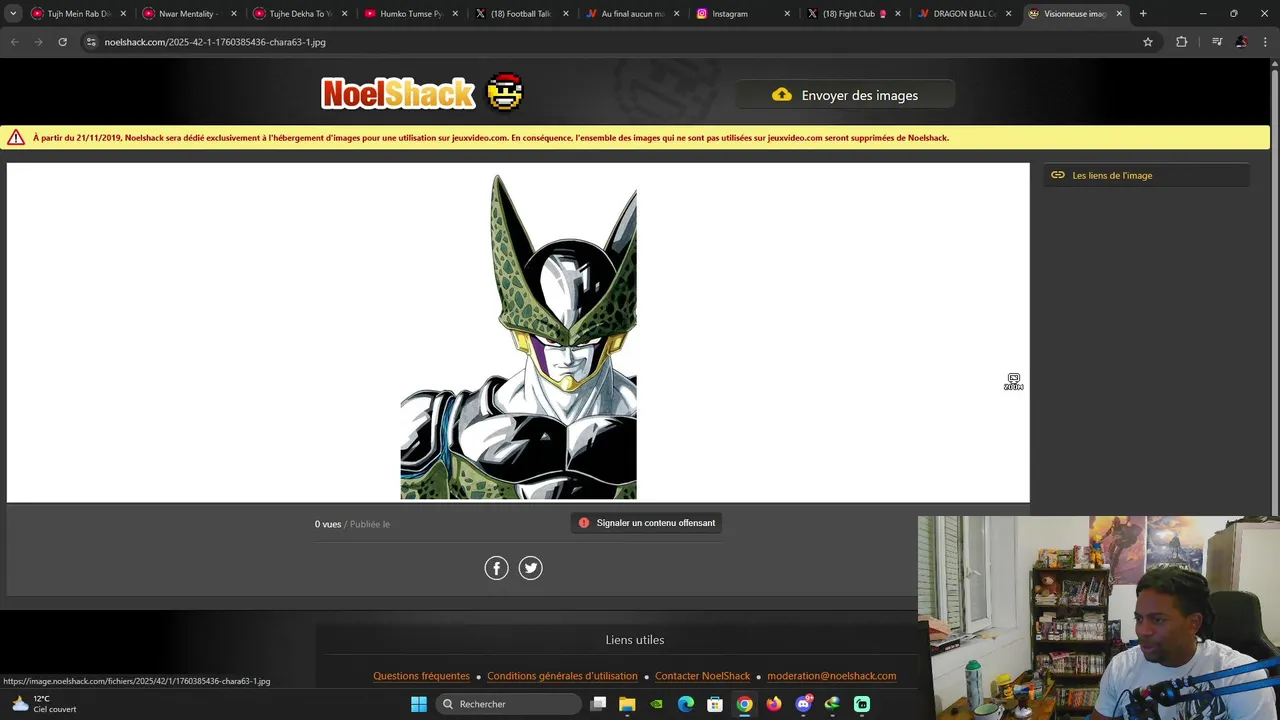
Task: Open Internet Download Manager in taskbar
Action: click(832, 704)
